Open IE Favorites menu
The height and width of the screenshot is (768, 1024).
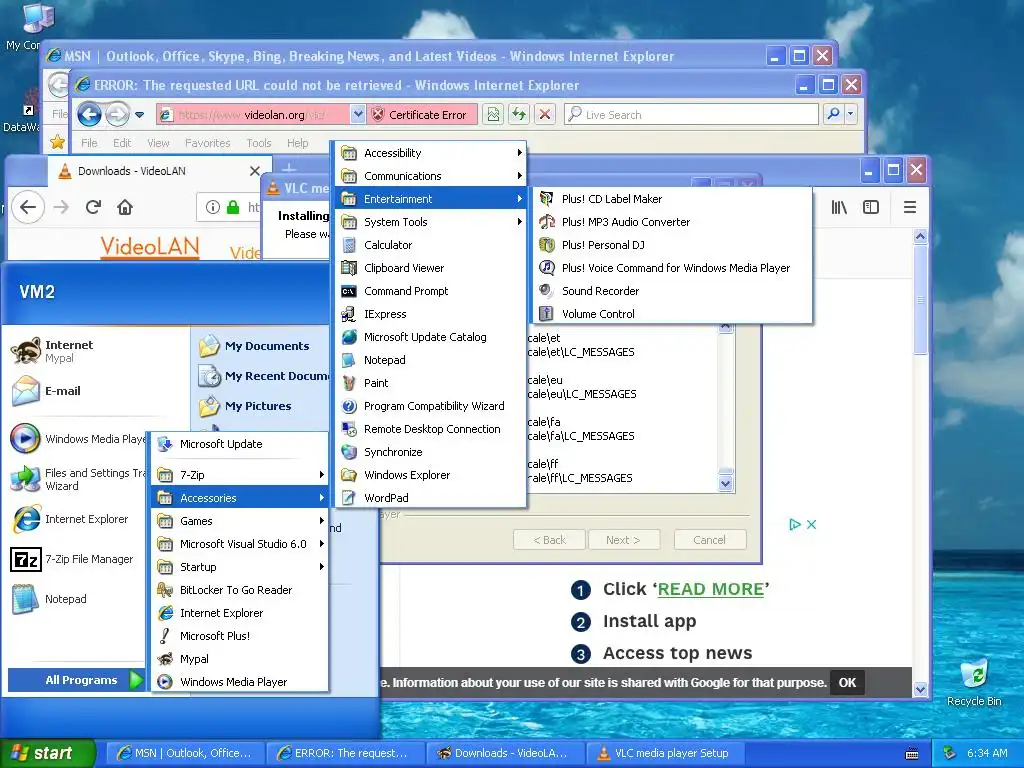pos(207,143)
